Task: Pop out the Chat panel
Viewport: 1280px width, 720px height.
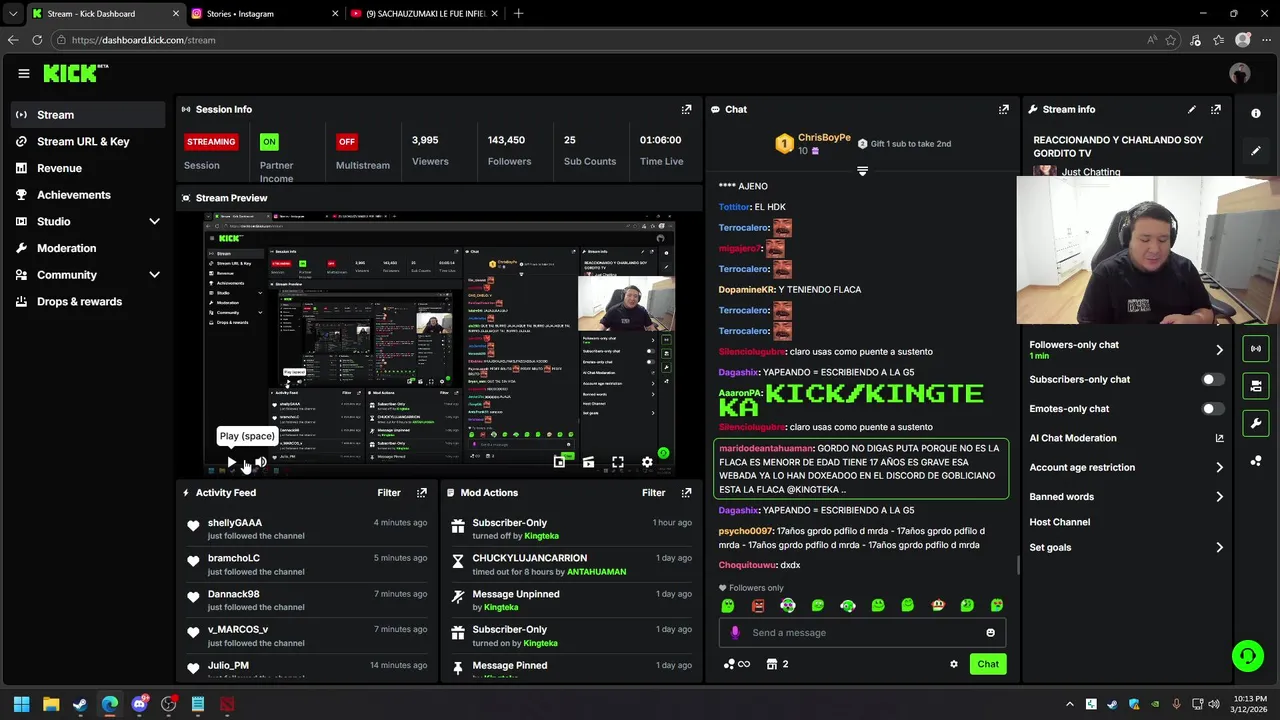Action: point(1004,109)
